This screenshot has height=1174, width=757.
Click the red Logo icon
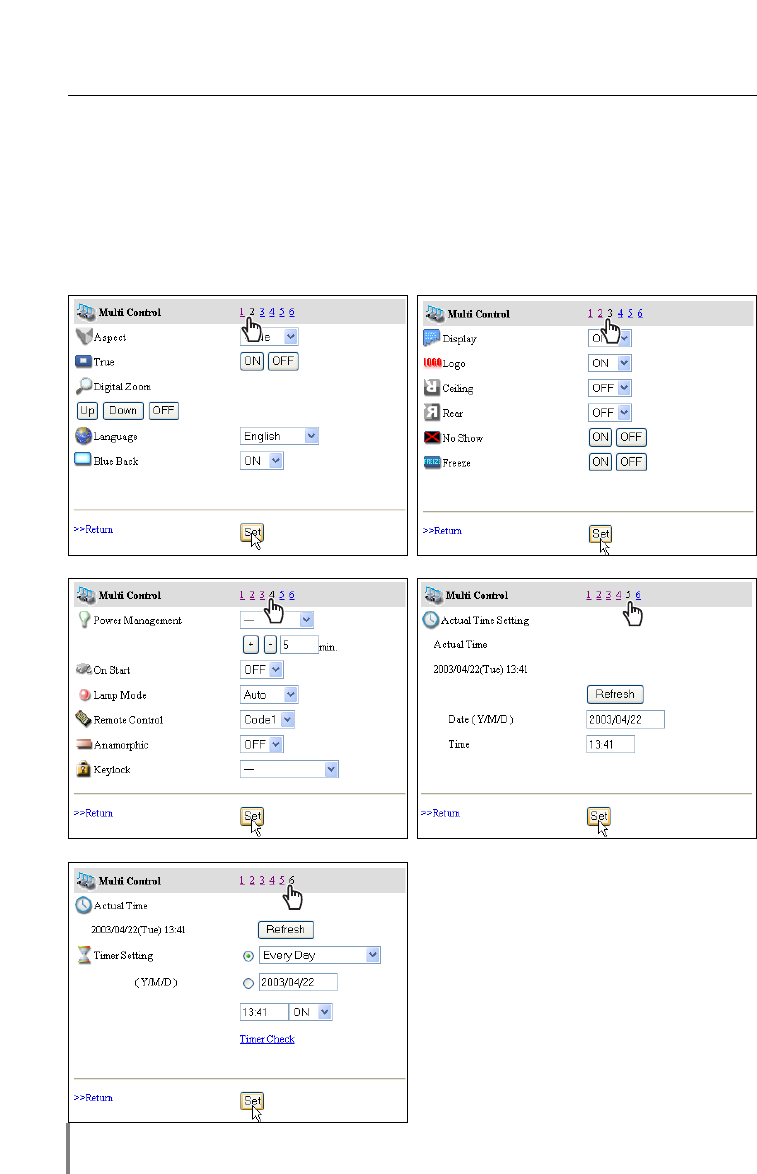[432, 363]
